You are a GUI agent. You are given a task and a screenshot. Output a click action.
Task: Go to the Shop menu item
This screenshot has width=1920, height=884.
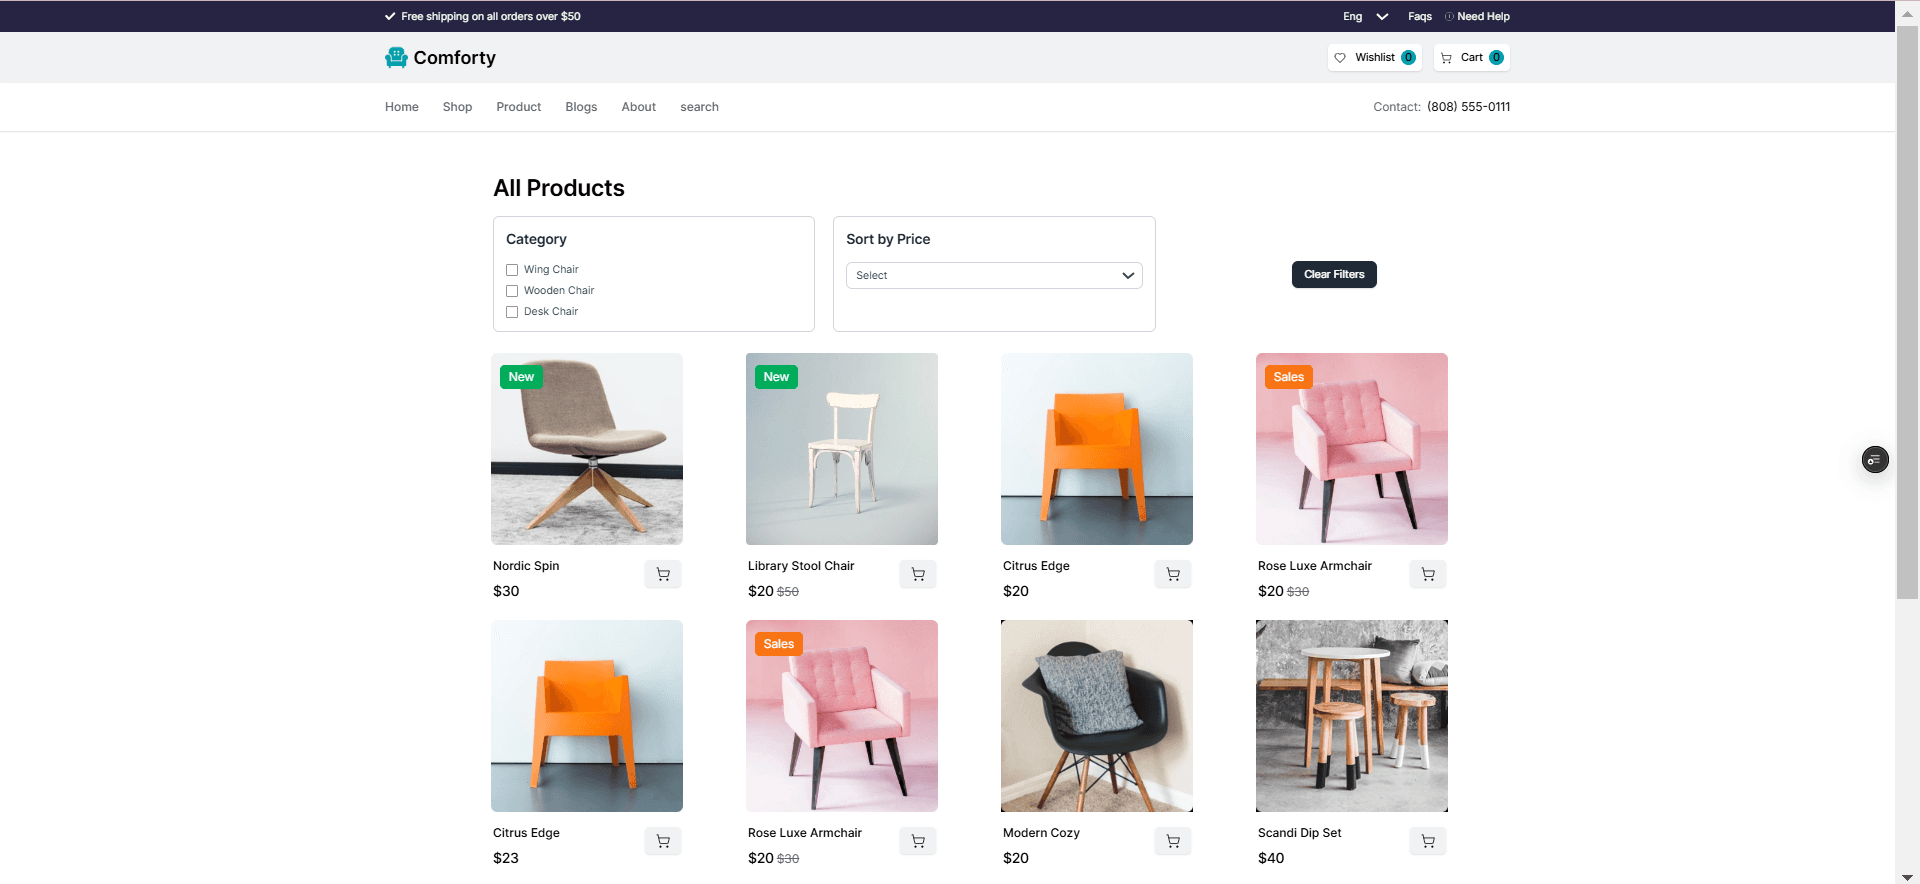click(x=457, y=107)
